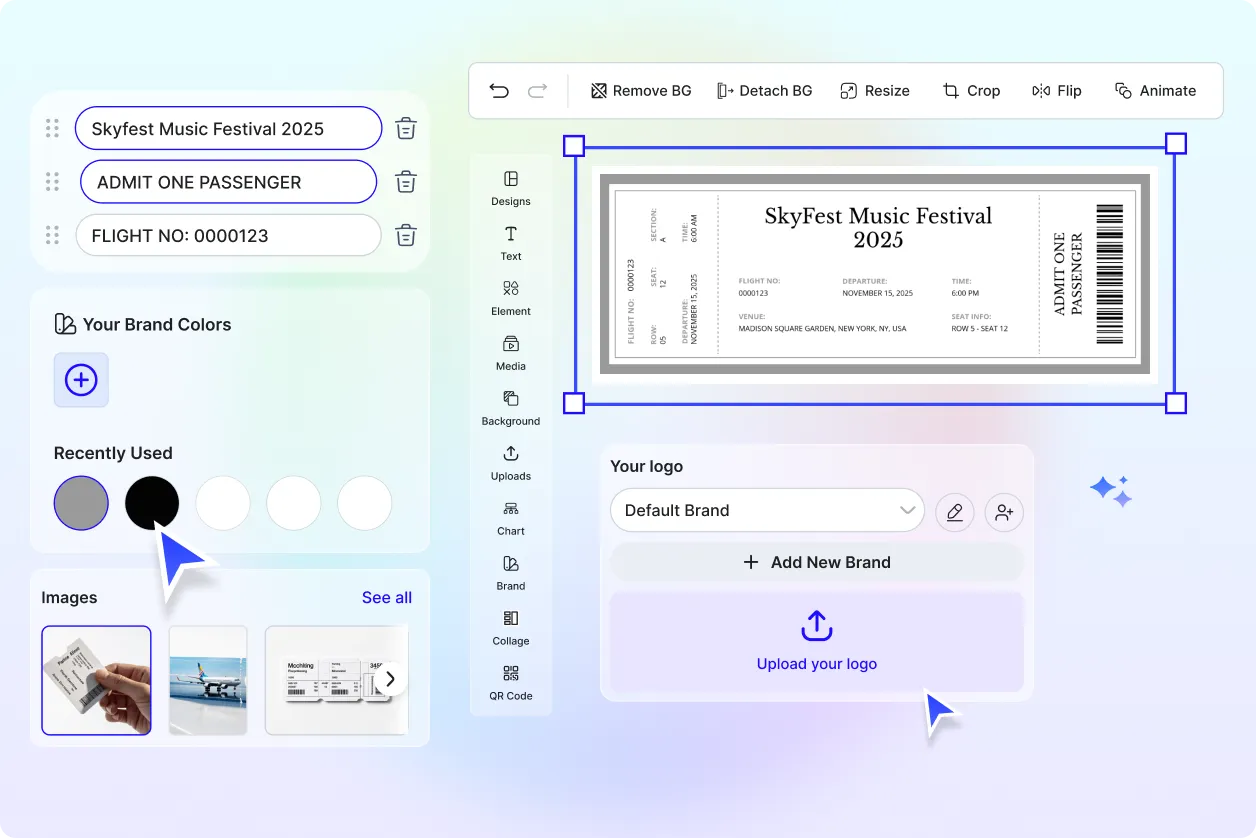Delete the FLIGHT NO: 0000123 text field
Viewport: 1256px width, 838px height.
(405, 235)
